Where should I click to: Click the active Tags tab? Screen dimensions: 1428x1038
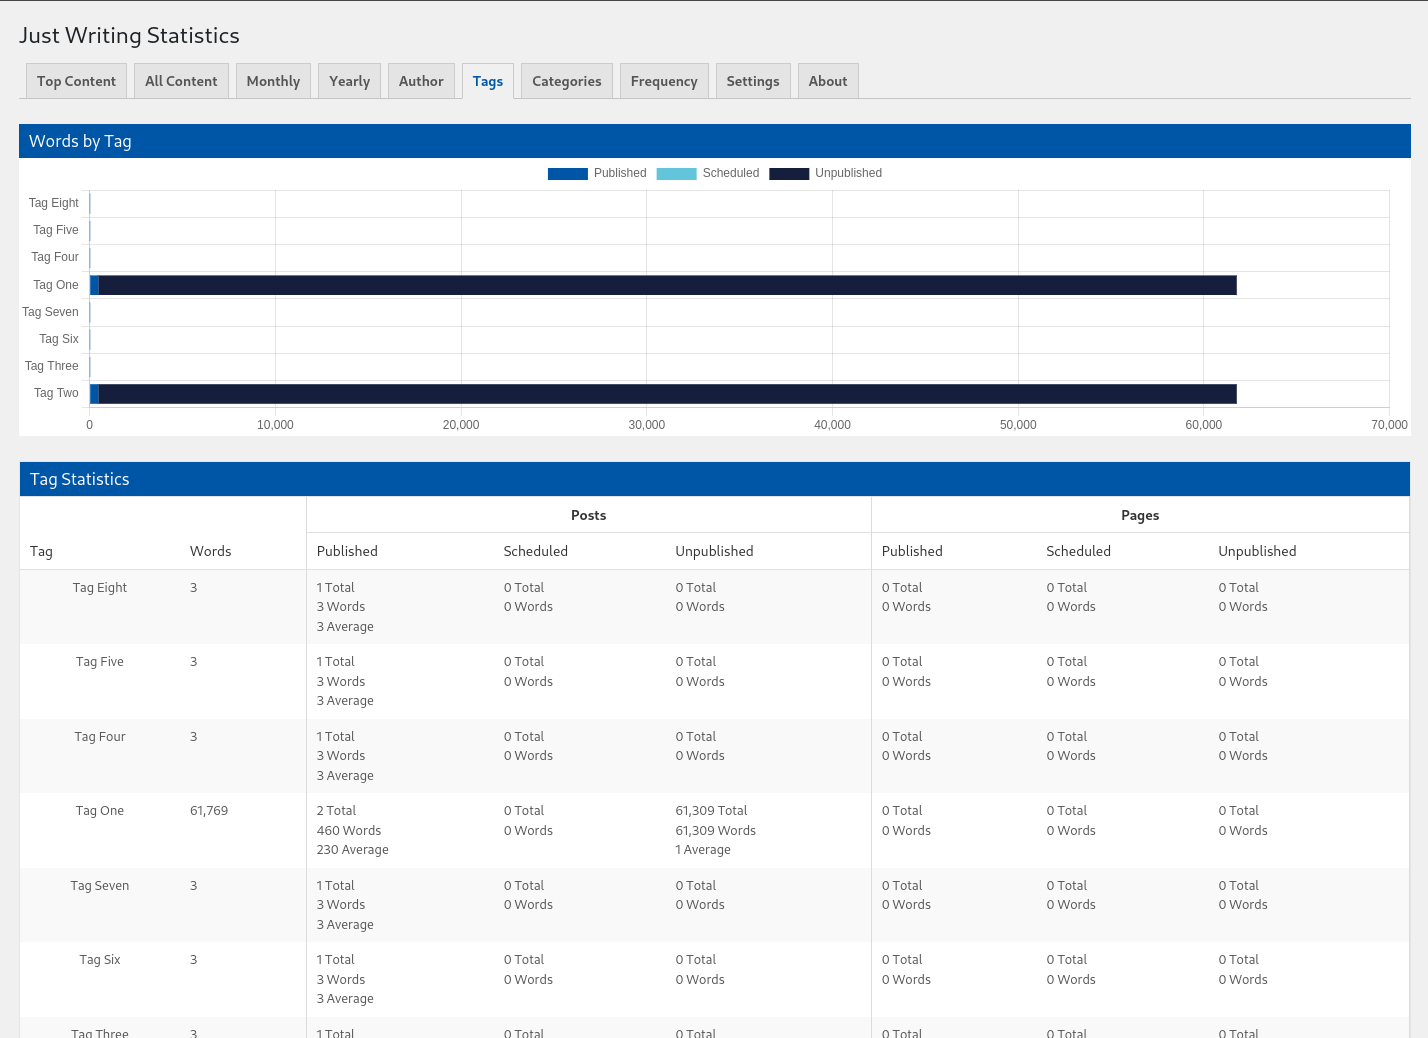click(488, 81)
